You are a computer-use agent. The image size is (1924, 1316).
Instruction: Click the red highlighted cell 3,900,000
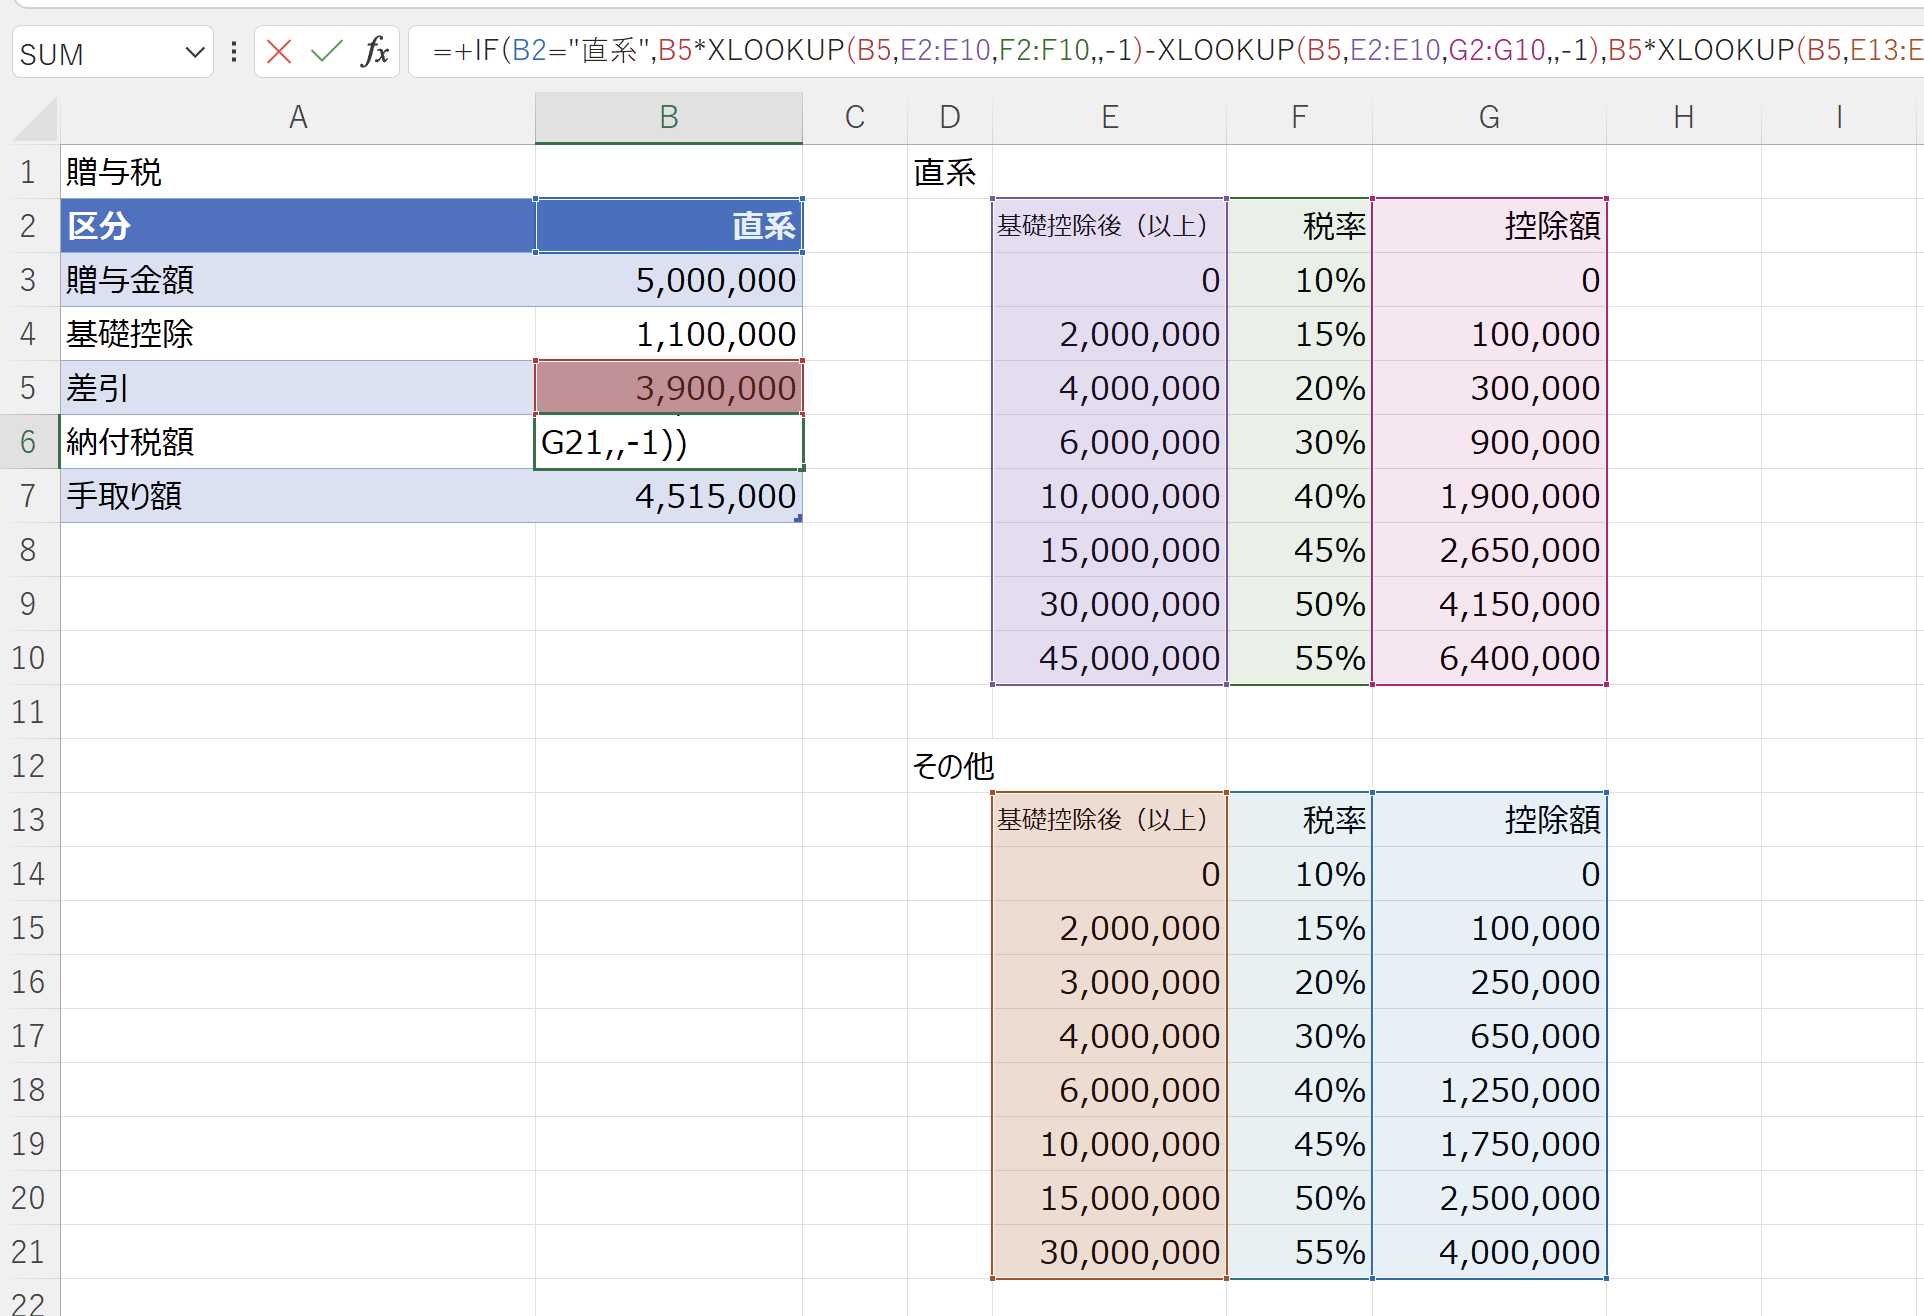coord(669,388)
